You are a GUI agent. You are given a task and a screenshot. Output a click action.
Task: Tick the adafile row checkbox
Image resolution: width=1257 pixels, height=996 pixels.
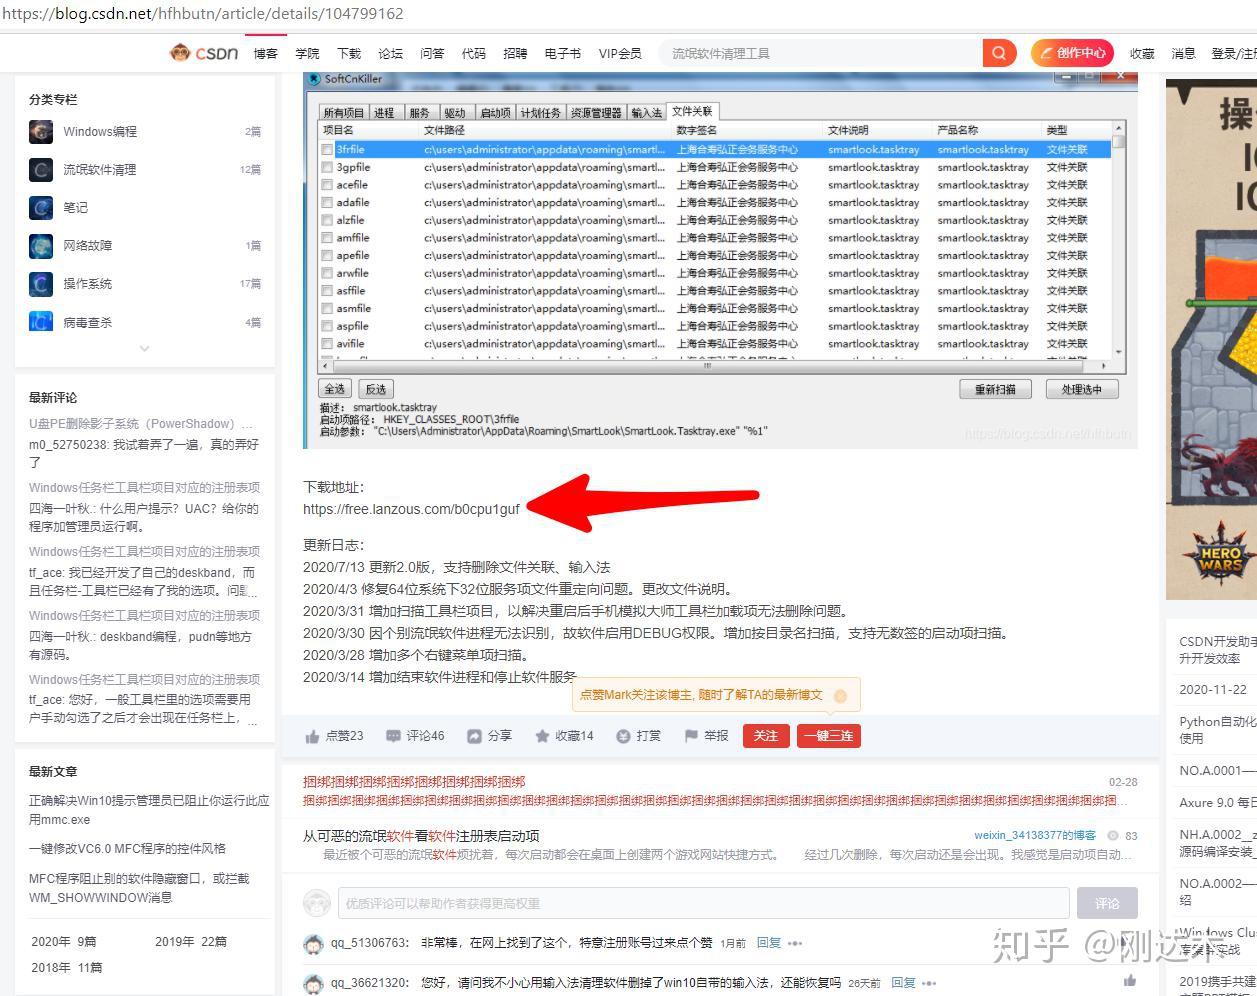coord(327,202)
